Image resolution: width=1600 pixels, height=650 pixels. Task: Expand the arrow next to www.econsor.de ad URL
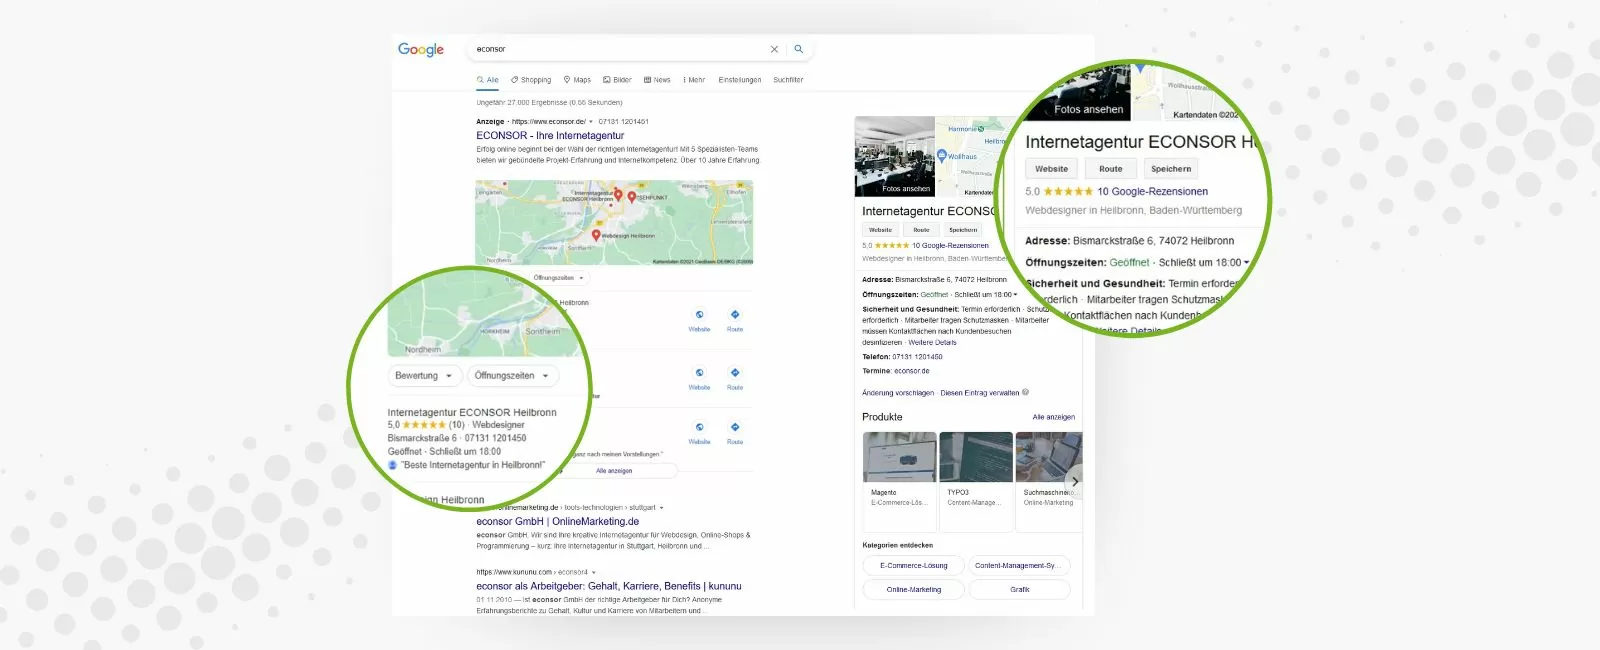tap(591, 122)
